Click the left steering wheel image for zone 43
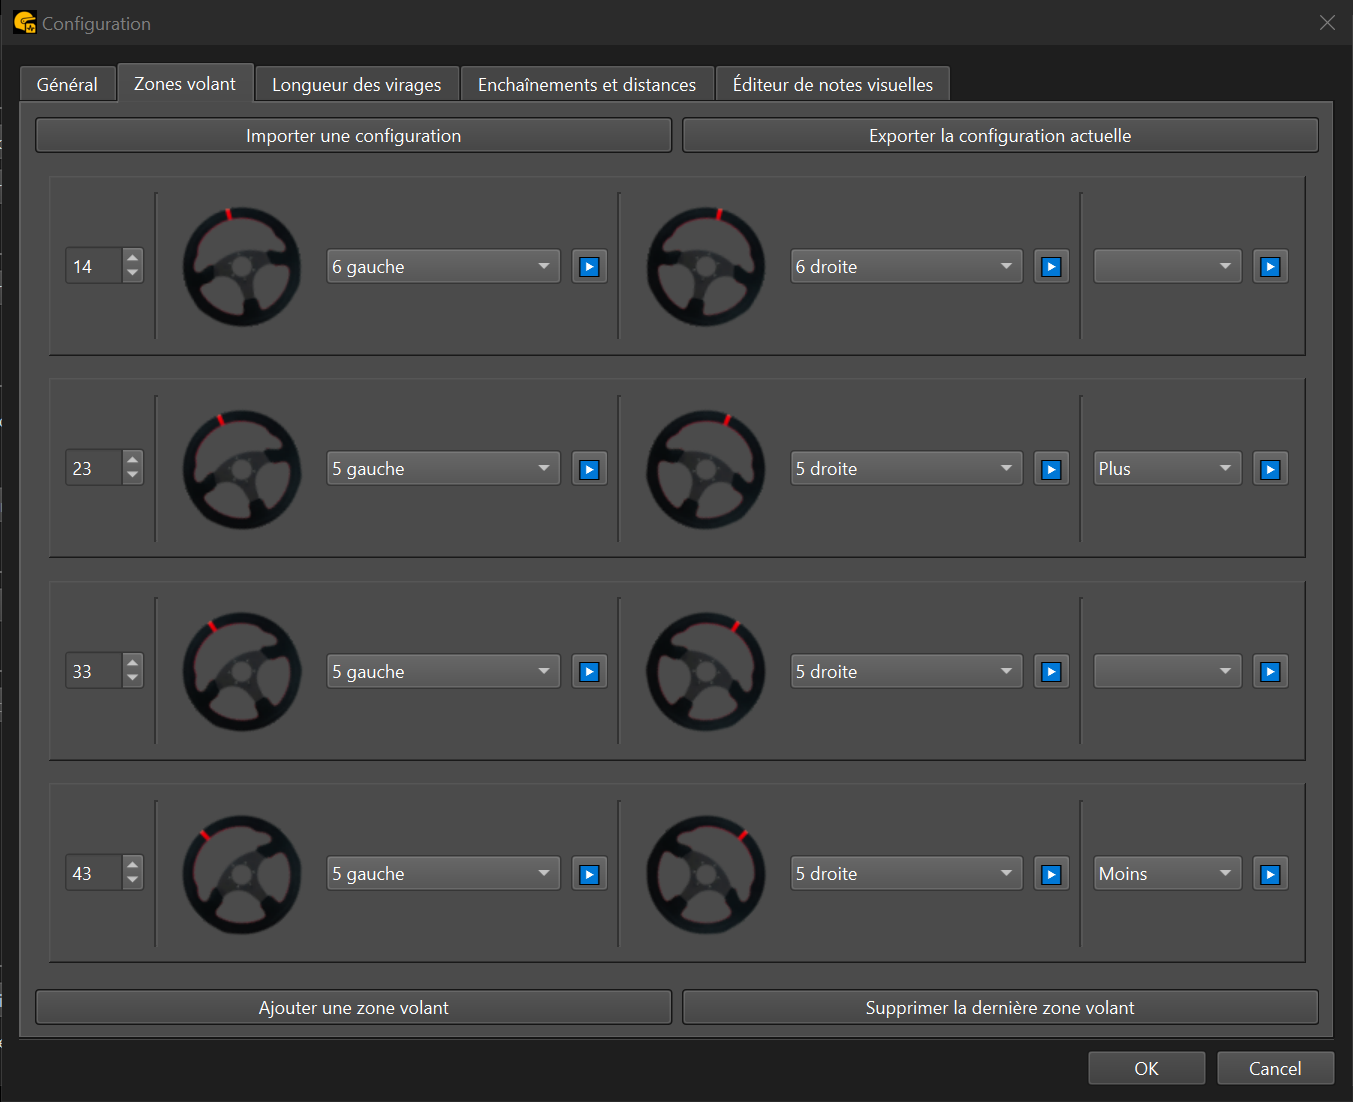1353x1102 pixels. click(x=242, y=874)
